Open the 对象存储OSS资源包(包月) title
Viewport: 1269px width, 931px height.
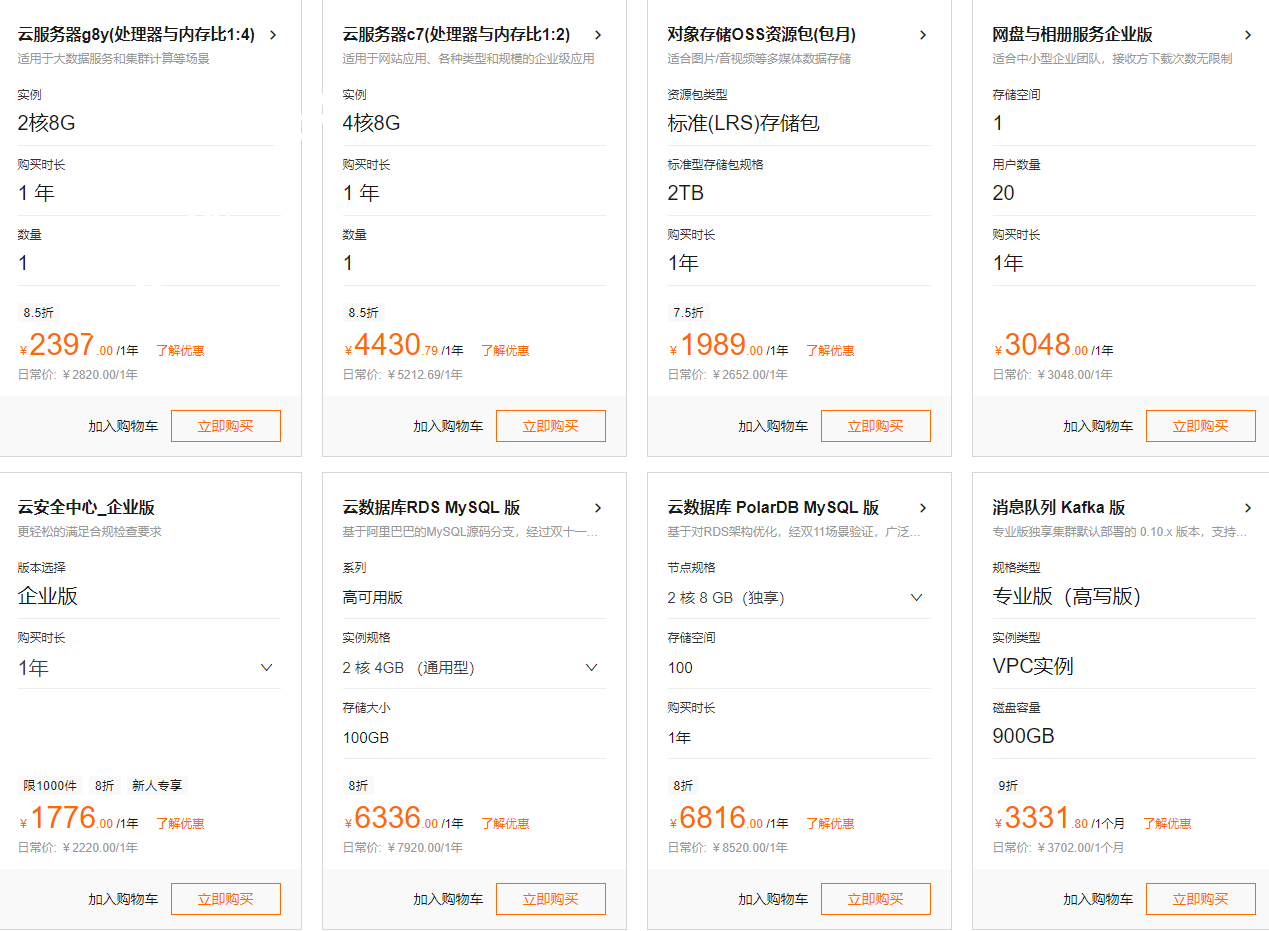761,35
